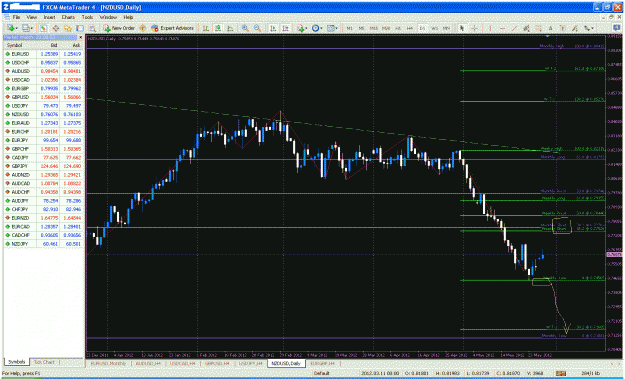Open the Strategy Tester icon
The width and height of the screenshot is (625, 379).
92,28
